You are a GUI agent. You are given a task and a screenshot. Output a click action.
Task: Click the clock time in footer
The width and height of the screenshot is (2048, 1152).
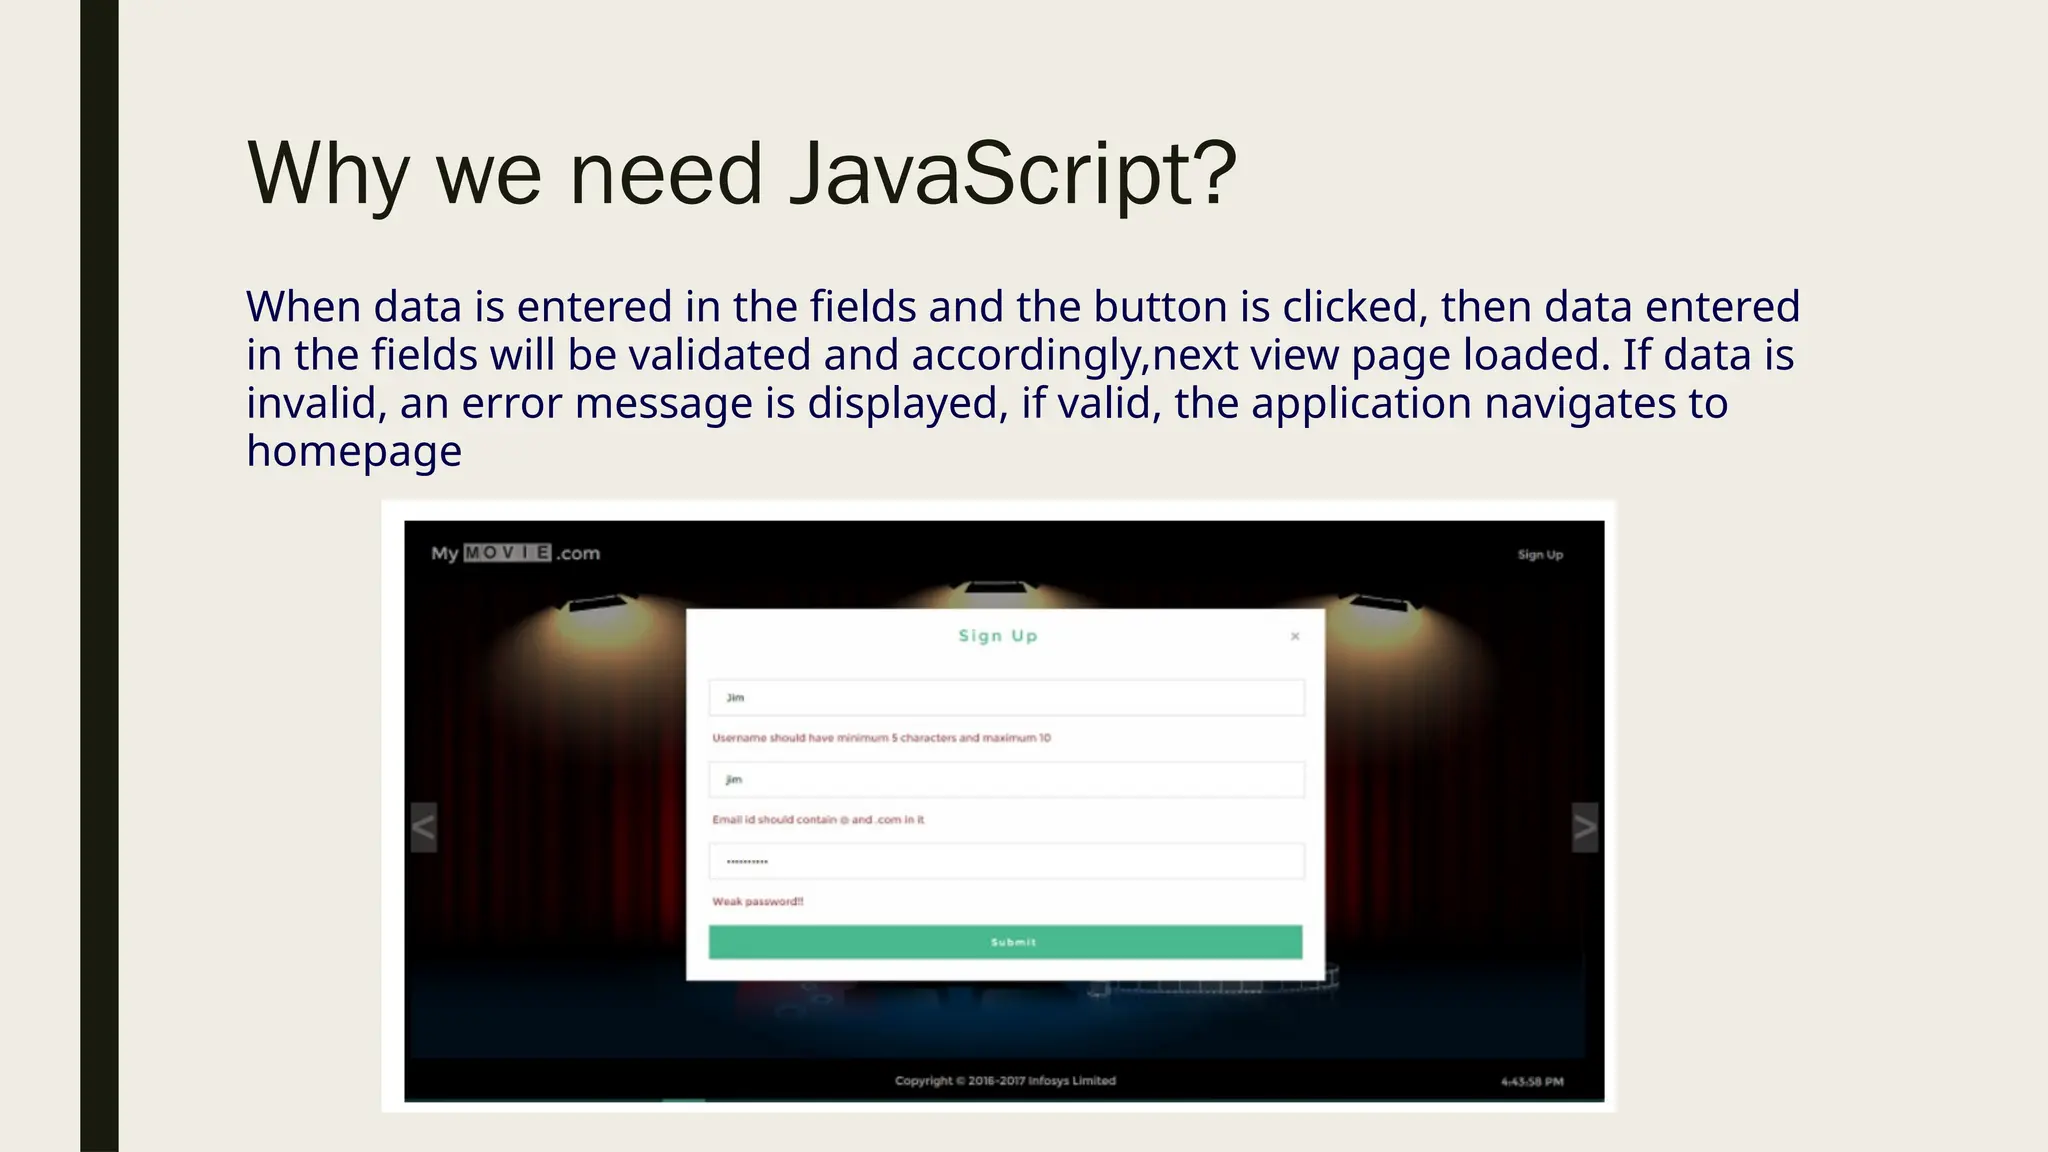(1532, 1081)
